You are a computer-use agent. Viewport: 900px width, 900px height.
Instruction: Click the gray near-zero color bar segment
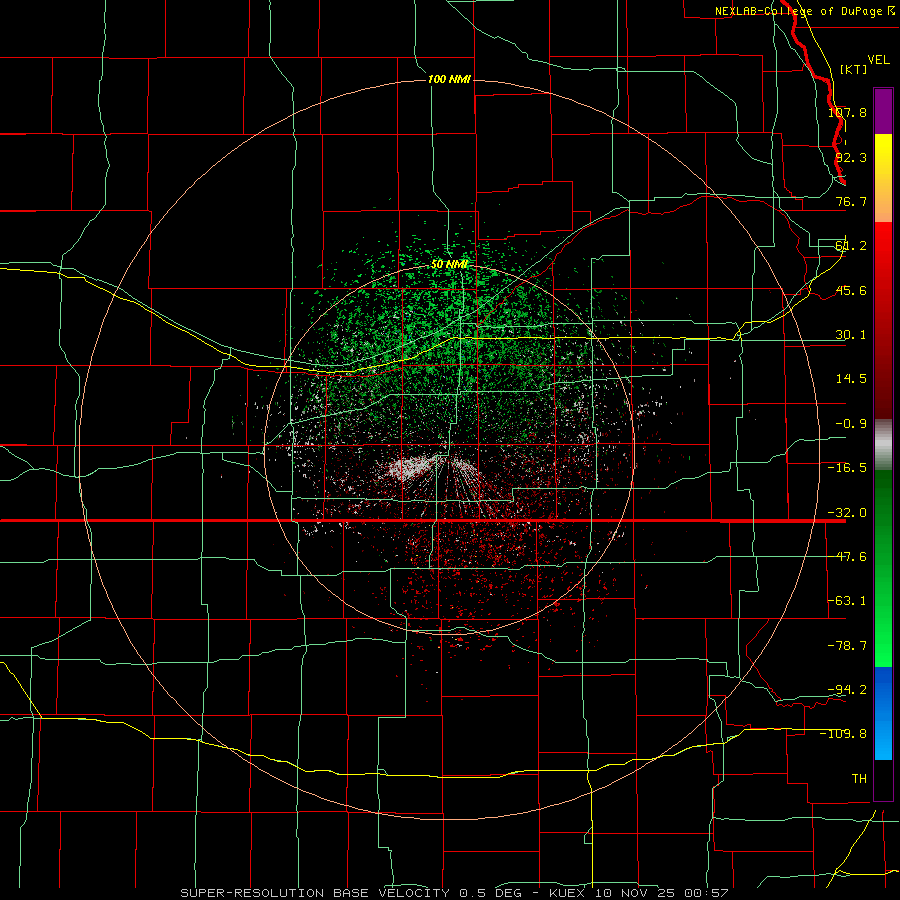point(883,445)
